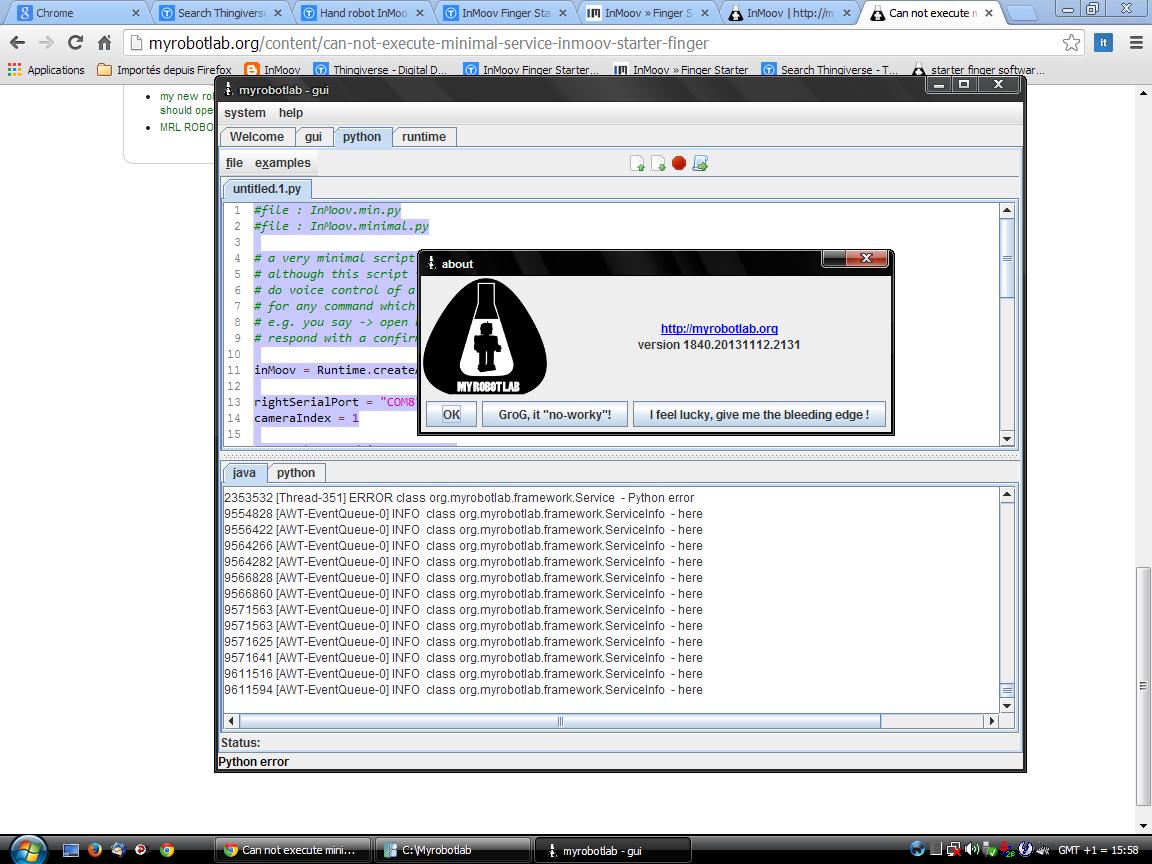Bookmark this page with the star icon
The height and width of the screenshot is (864, 1152).
tap(1071, 43)
